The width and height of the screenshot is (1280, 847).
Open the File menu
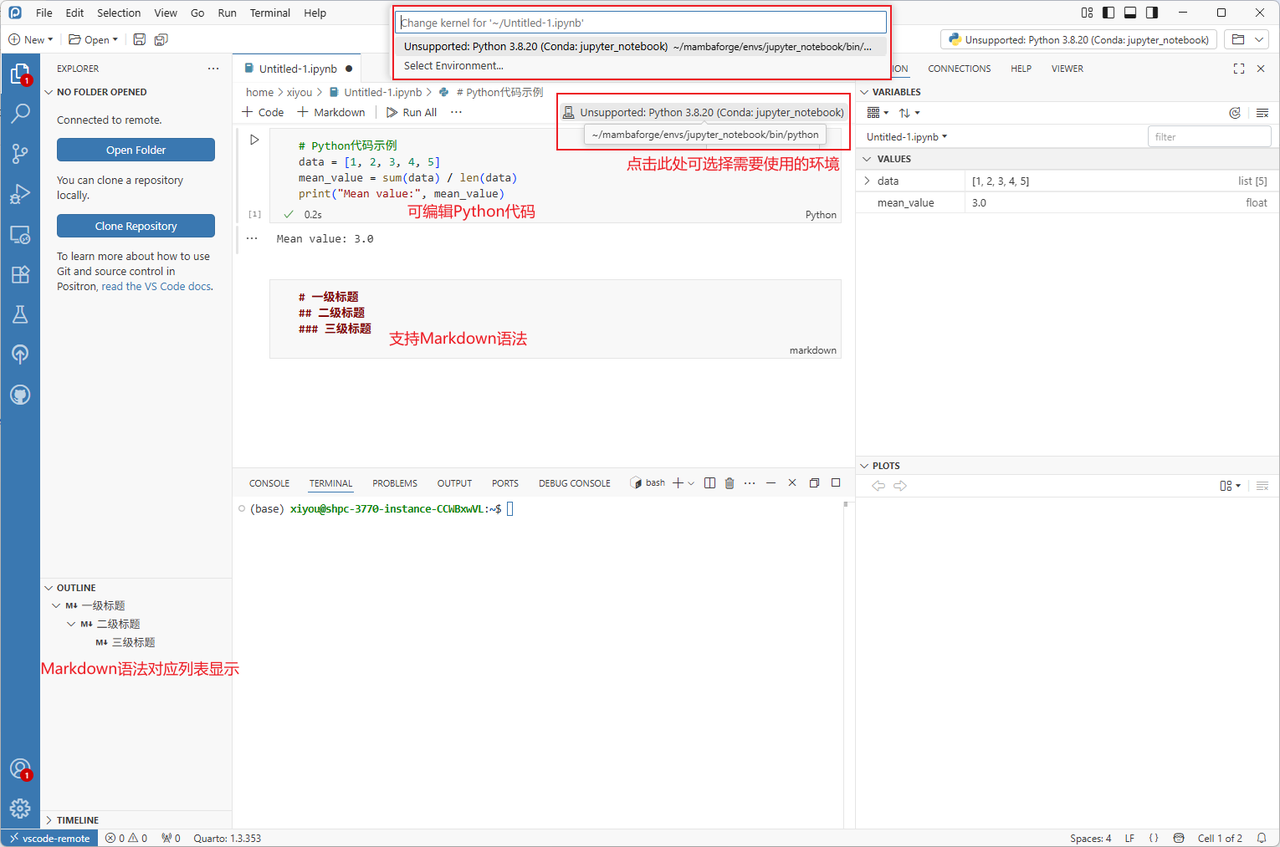click(x=44, y=13)
